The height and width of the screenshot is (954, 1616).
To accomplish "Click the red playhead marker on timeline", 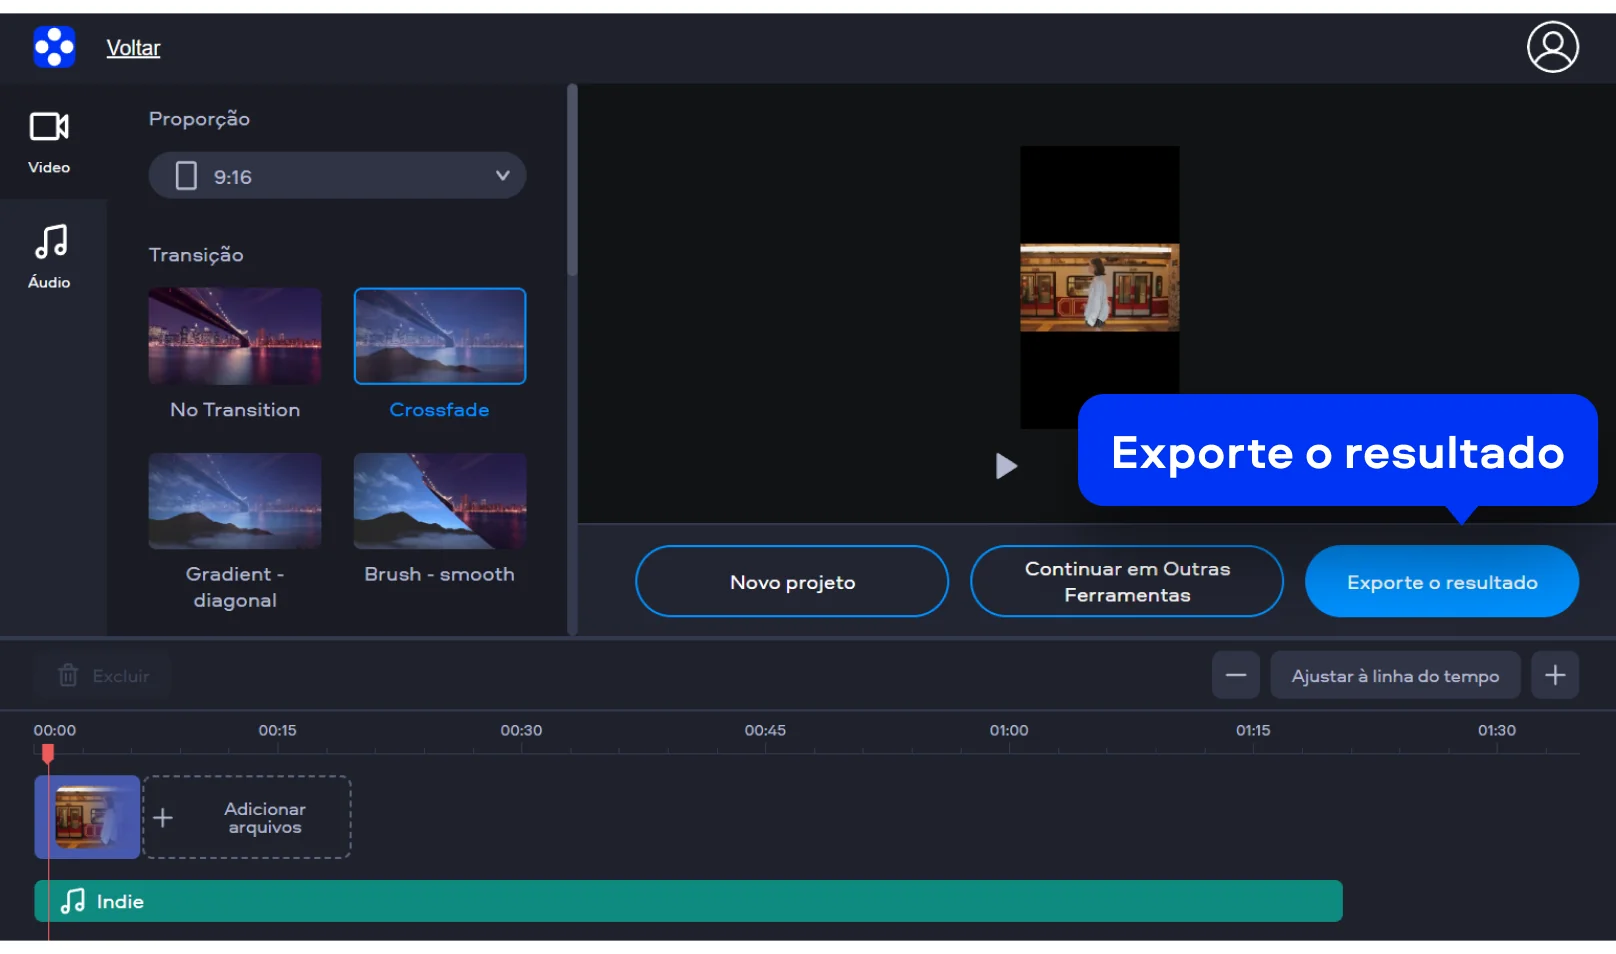I will [48, 753].
